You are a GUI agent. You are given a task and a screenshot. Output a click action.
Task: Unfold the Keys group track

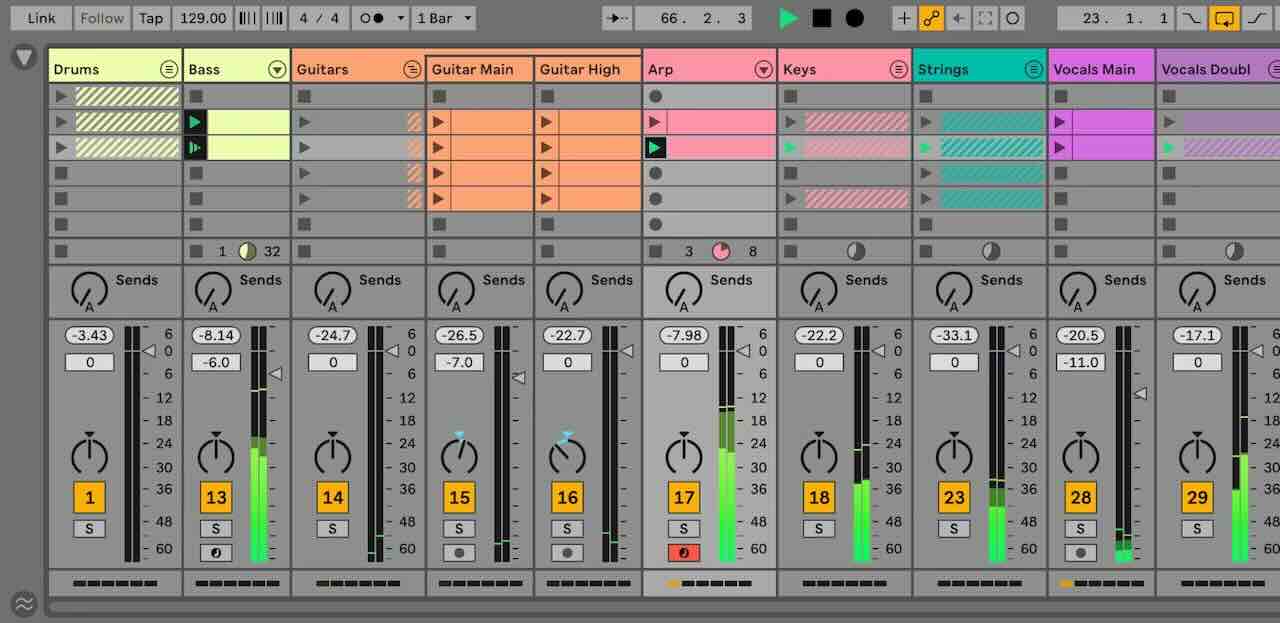(899, 69)
